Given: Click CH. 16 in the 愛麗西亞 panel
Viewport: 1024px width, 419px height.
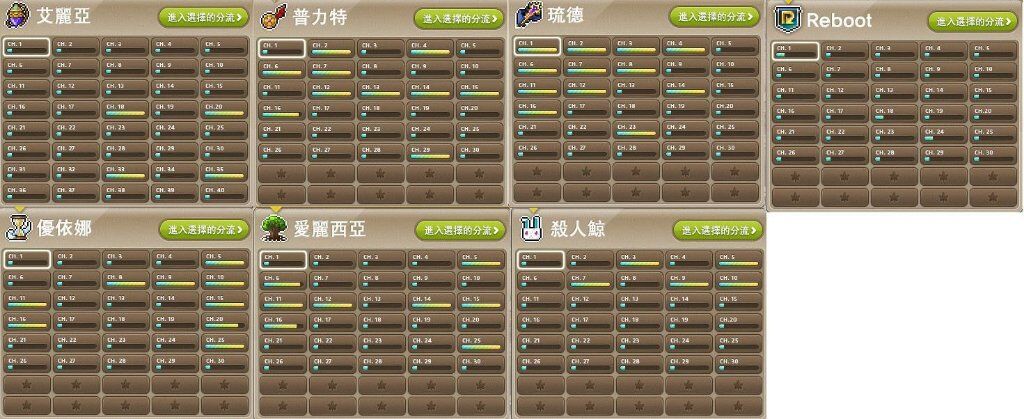Looking at the screenshot, I should coord(283,322).
